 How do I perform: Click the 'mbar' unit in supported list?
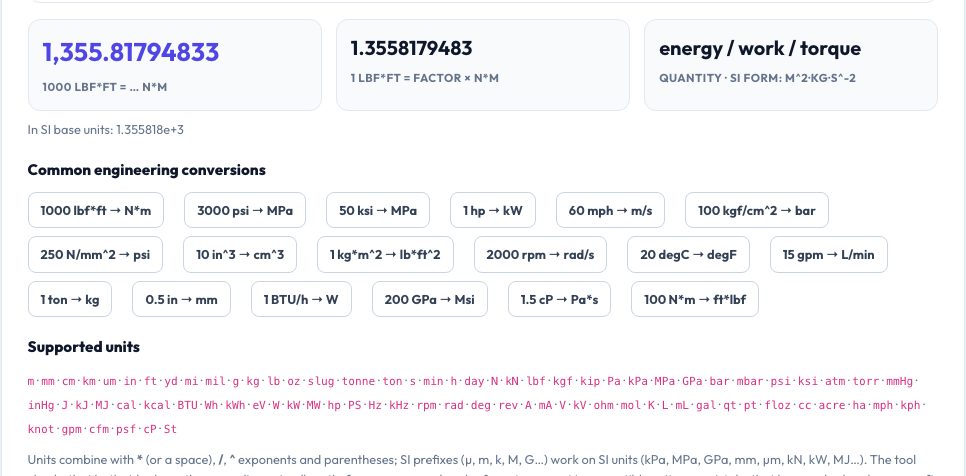point(751,381)
